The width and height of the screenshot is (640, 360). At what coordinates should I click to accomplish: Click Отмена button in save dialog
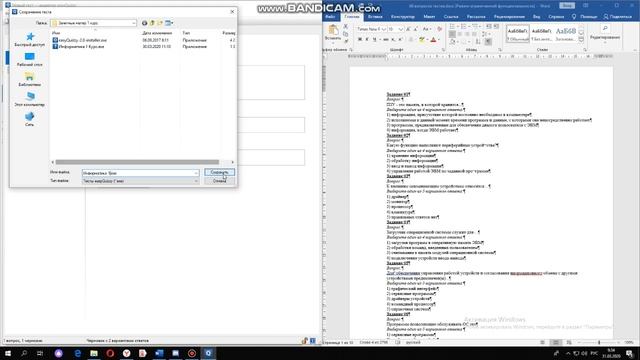tap(220, 181)
